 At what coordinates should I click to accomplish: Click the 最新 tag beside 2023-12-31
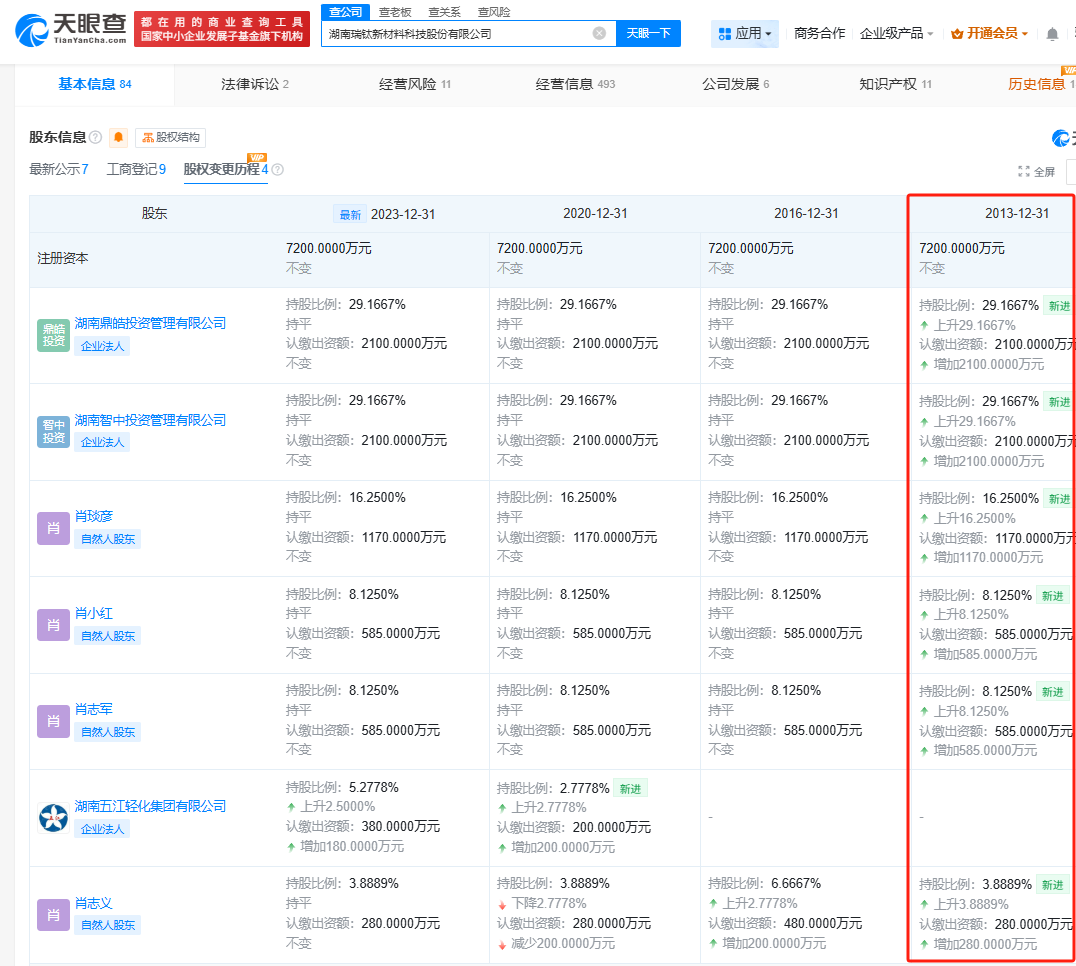pyautogui.click(x=350, y=215)
